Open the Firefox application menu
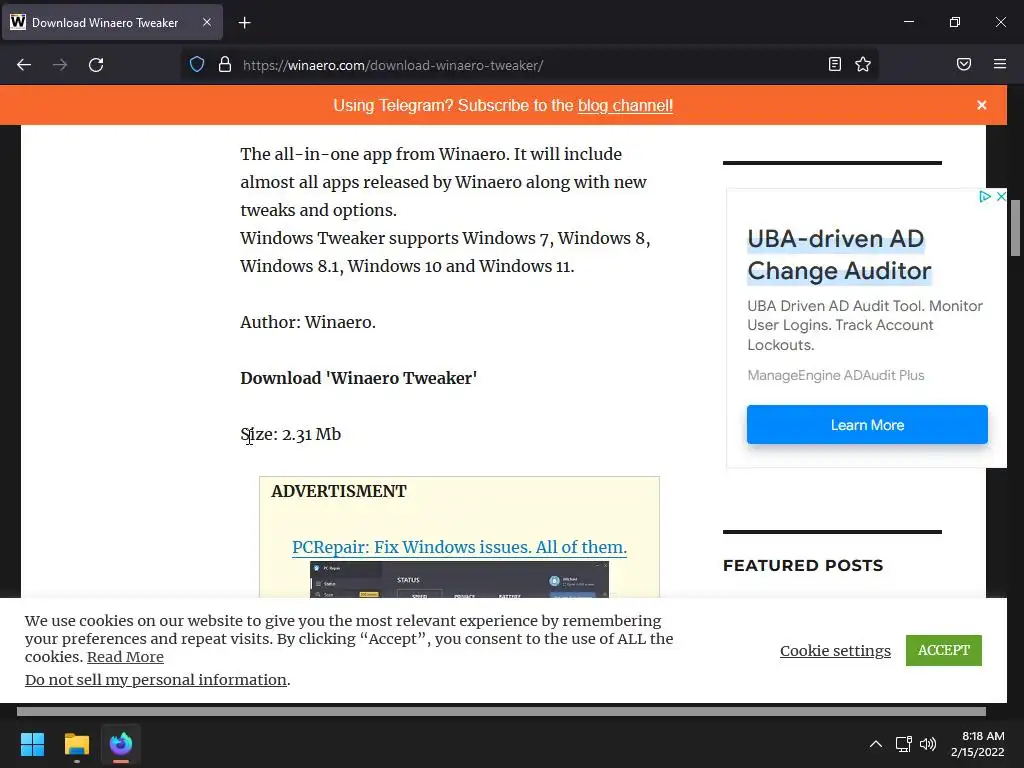The height and width of the screenshot is (768, 1024). tap(1000, 65)
